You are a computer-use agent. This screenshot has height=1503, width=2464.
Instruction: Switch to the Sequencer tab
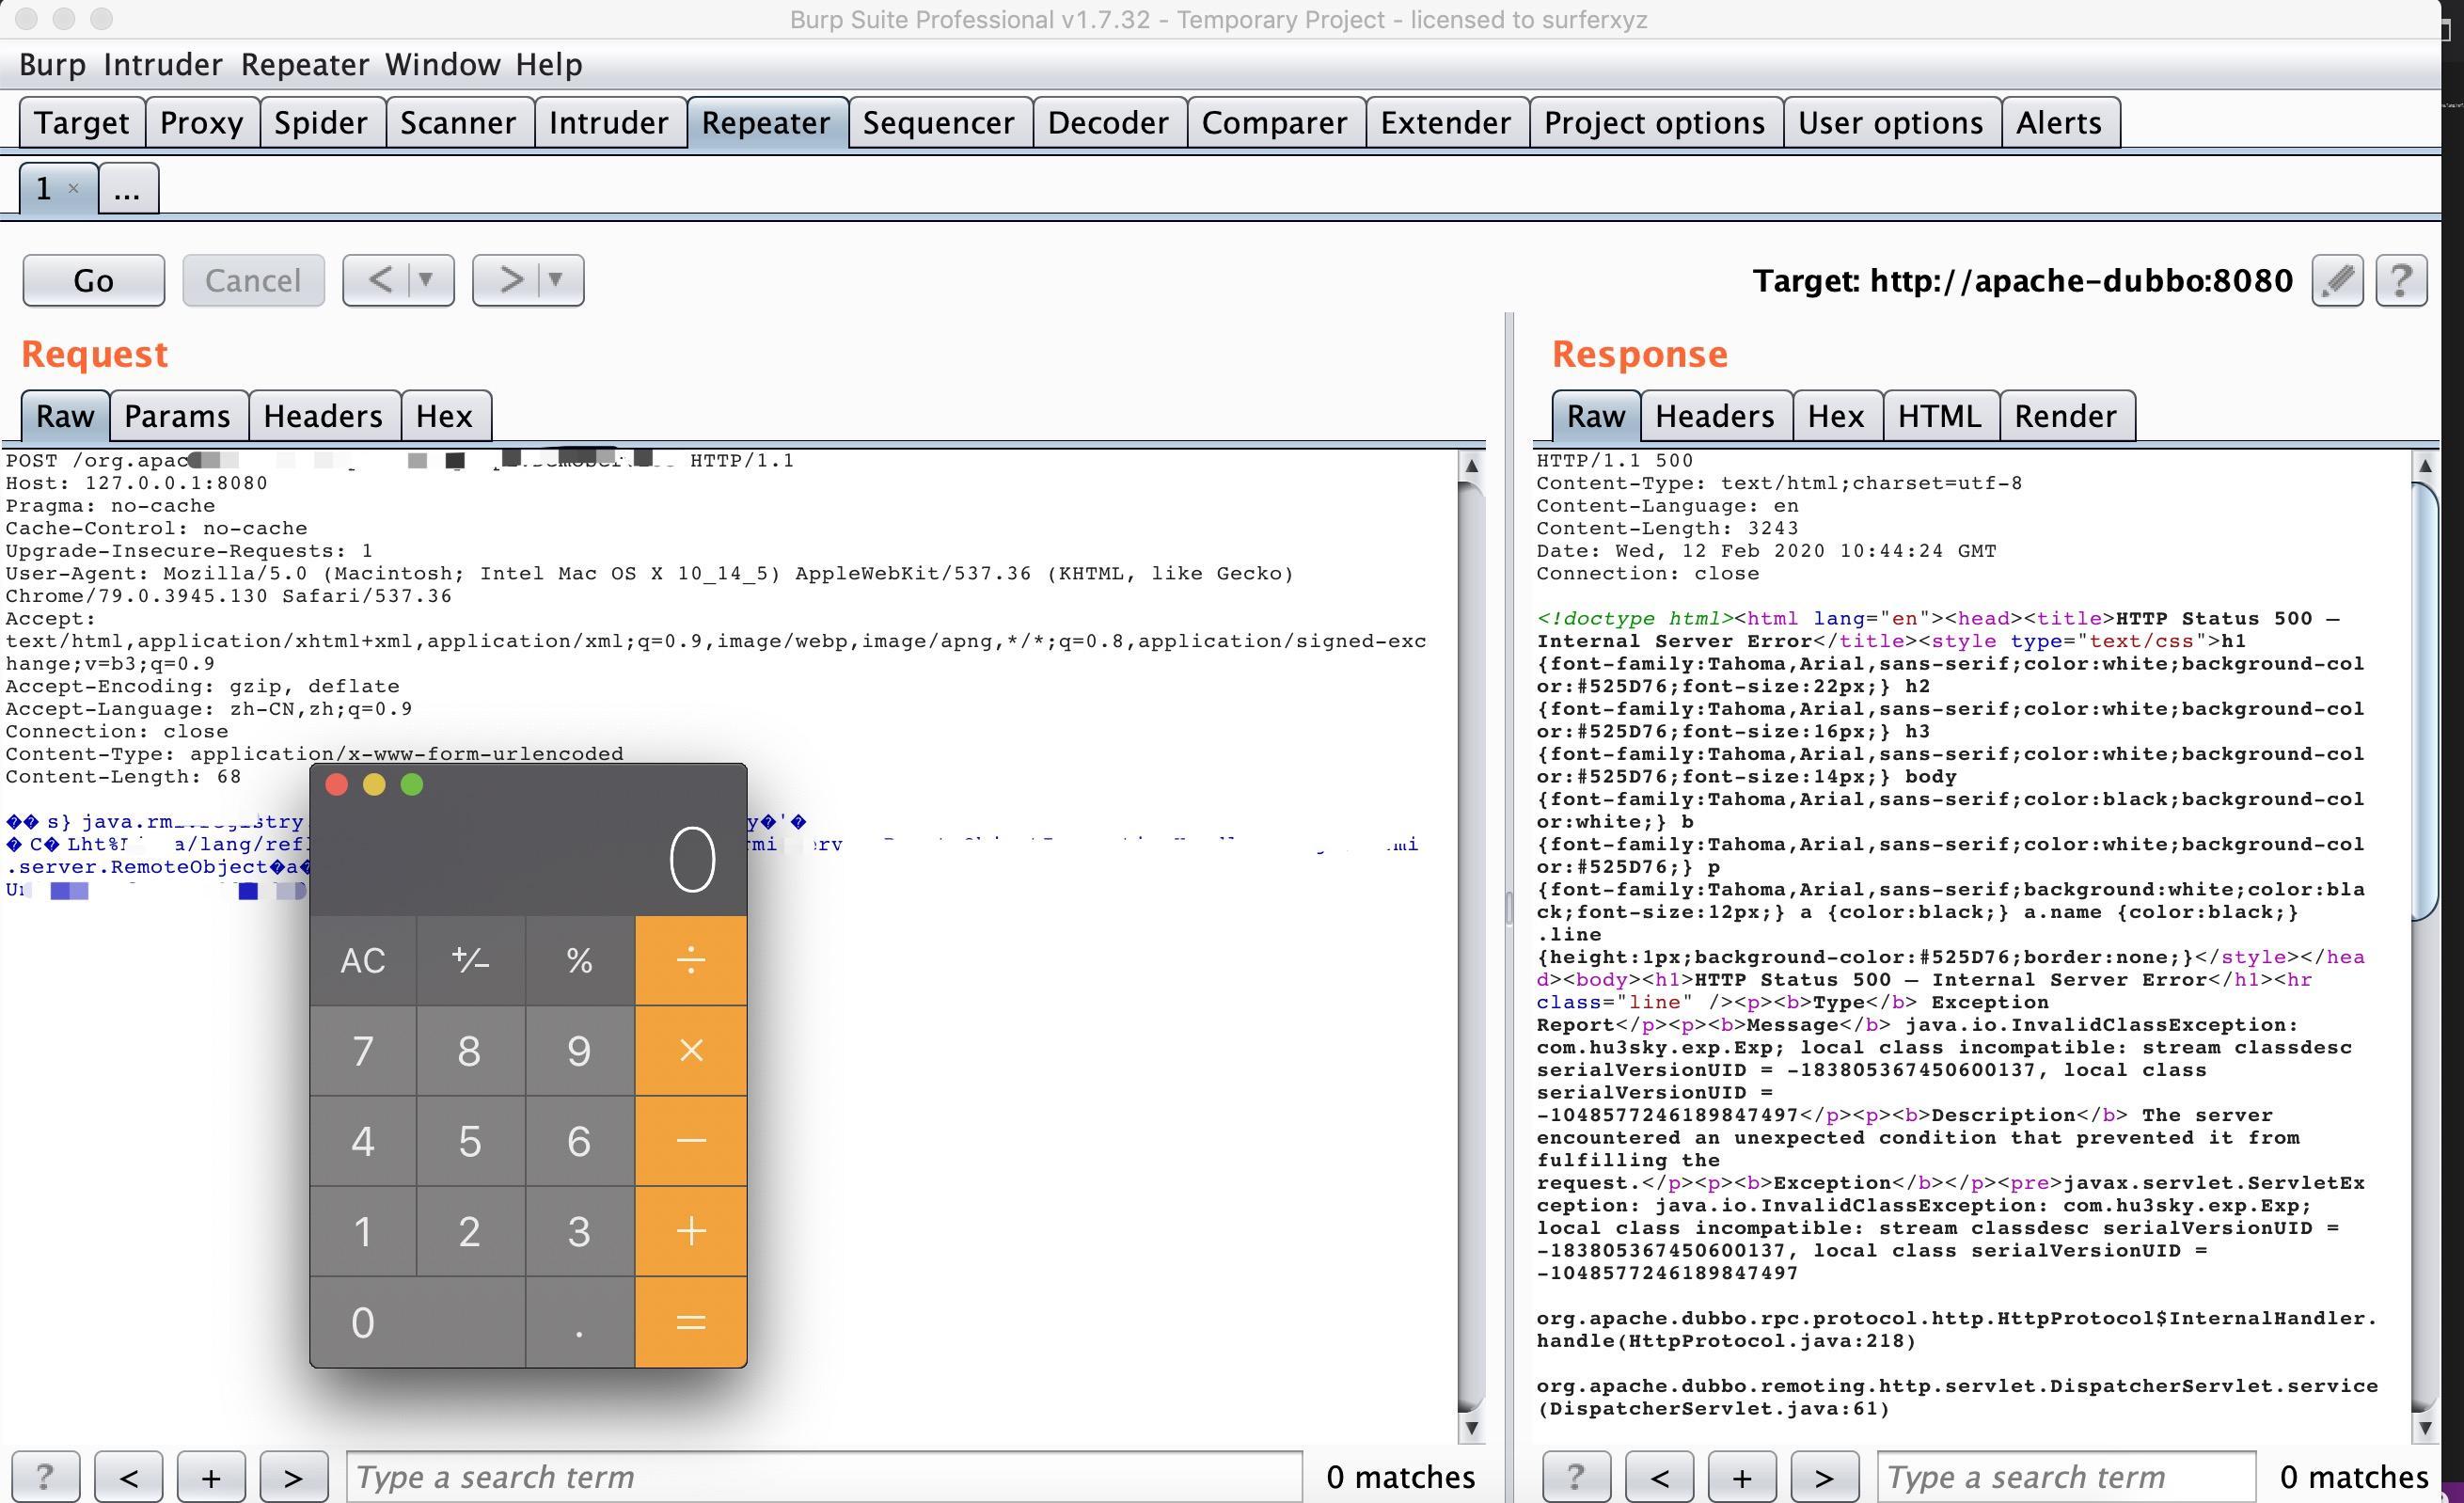[x=939, y=123]
